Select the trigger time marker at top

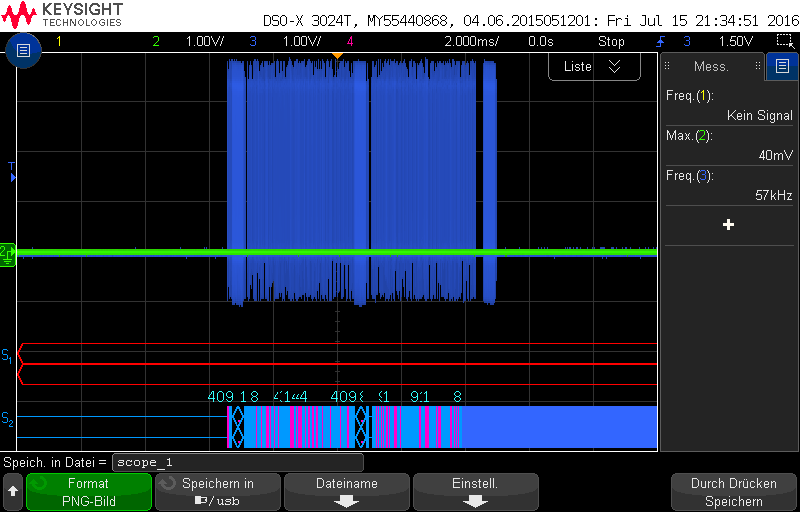pos(337,55)
